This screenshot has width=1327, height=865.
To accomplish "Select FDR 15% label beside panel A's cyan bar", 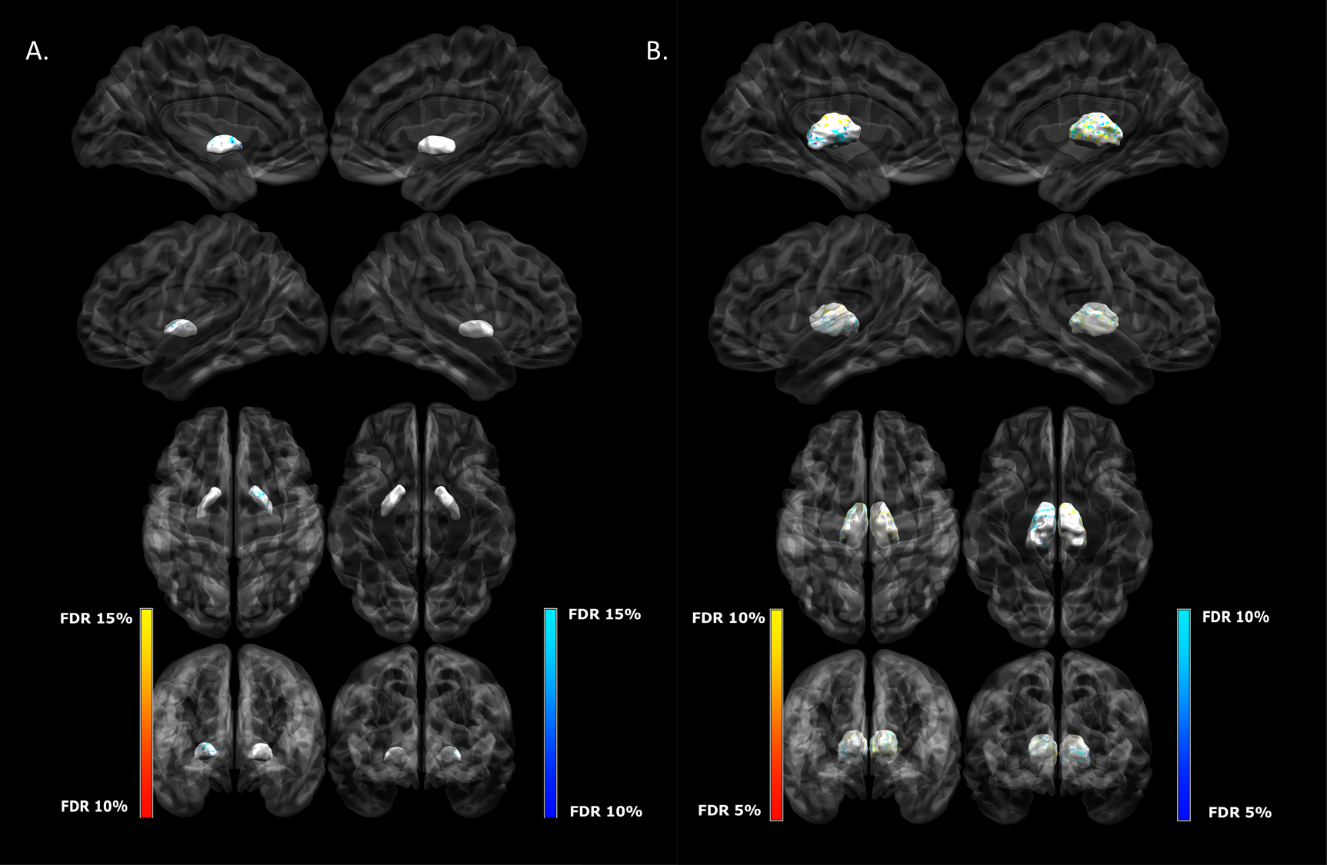I will [604, 614].
